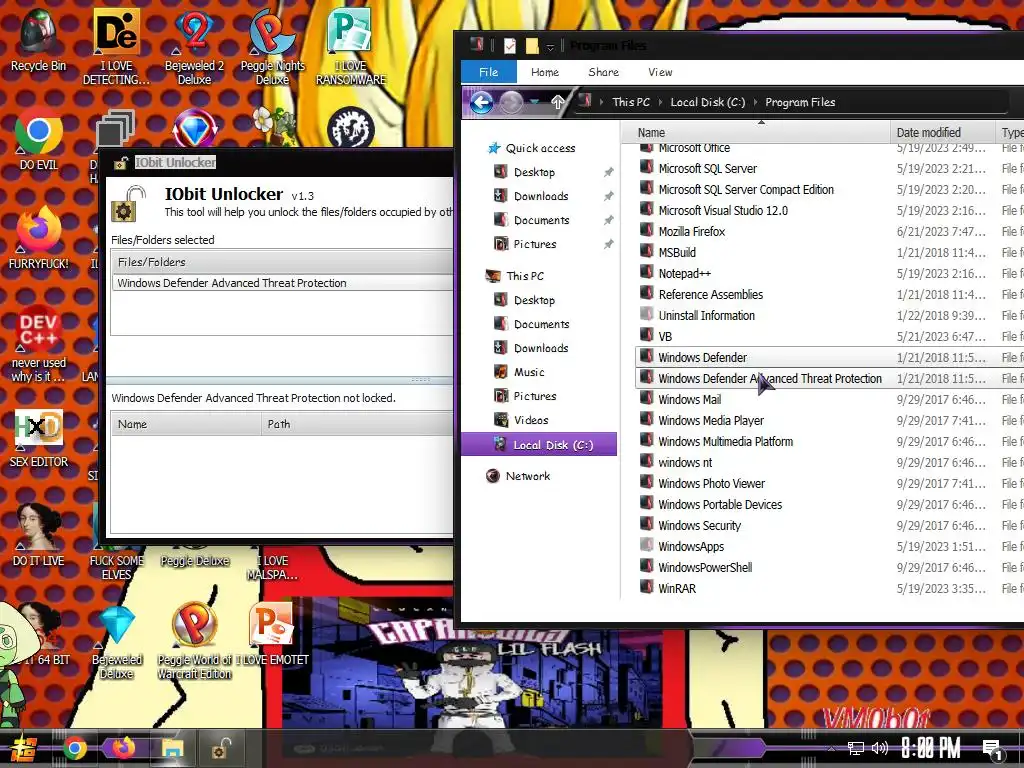The height and width of the screenshot is (768, 1024).
Task: Click Local Disk (C:) in the address bar
Action: pyautogui.click(x=707, y=103)
